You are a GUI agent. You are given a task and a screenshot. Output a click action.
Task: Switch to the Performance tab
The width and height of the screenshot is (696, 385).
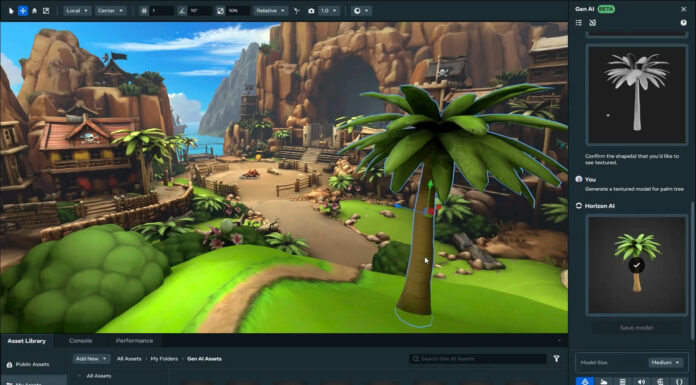134,341
